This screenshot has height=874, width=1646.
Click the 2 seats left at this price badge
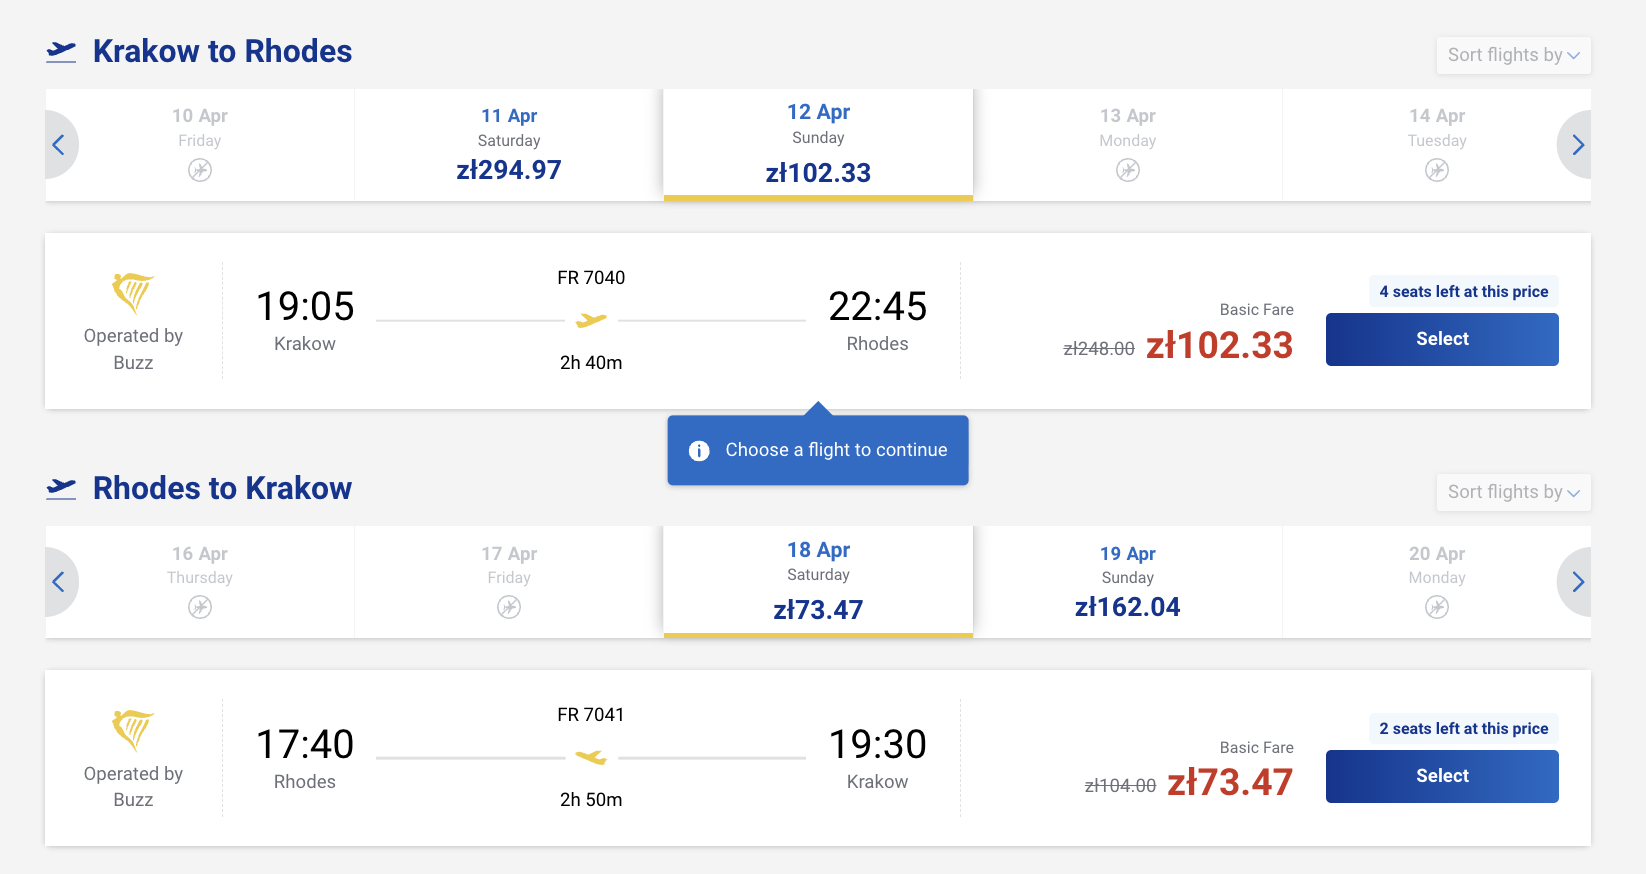tap(1463, 728)
